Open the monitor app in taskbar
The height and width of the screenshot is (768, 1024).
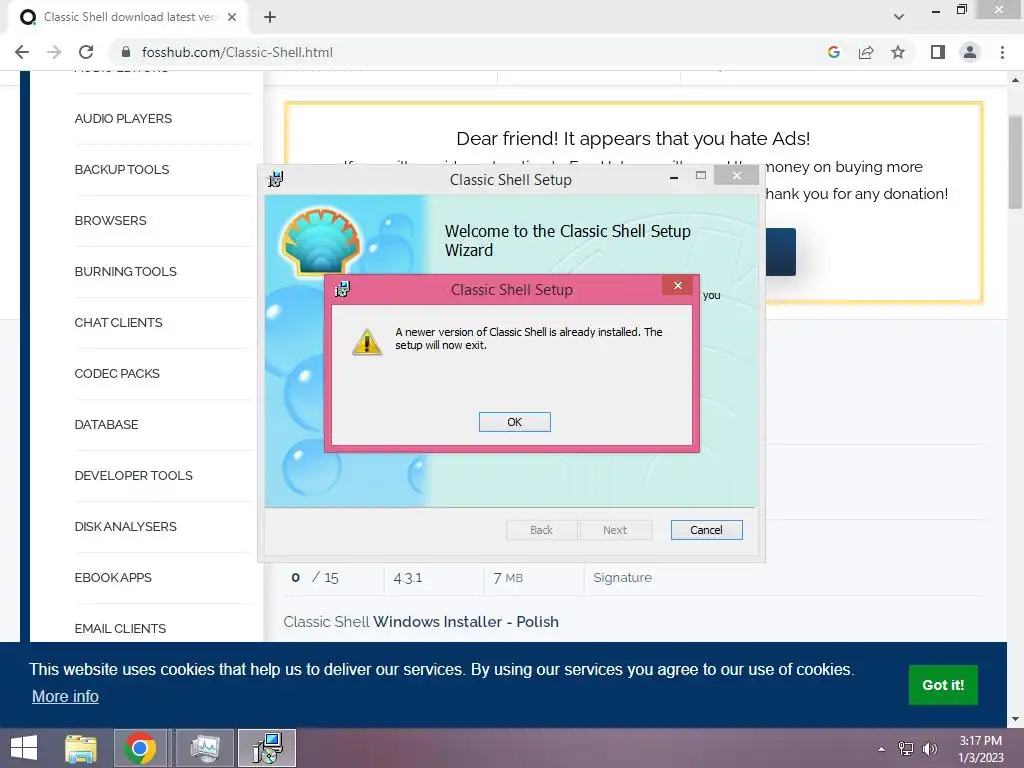204,748
